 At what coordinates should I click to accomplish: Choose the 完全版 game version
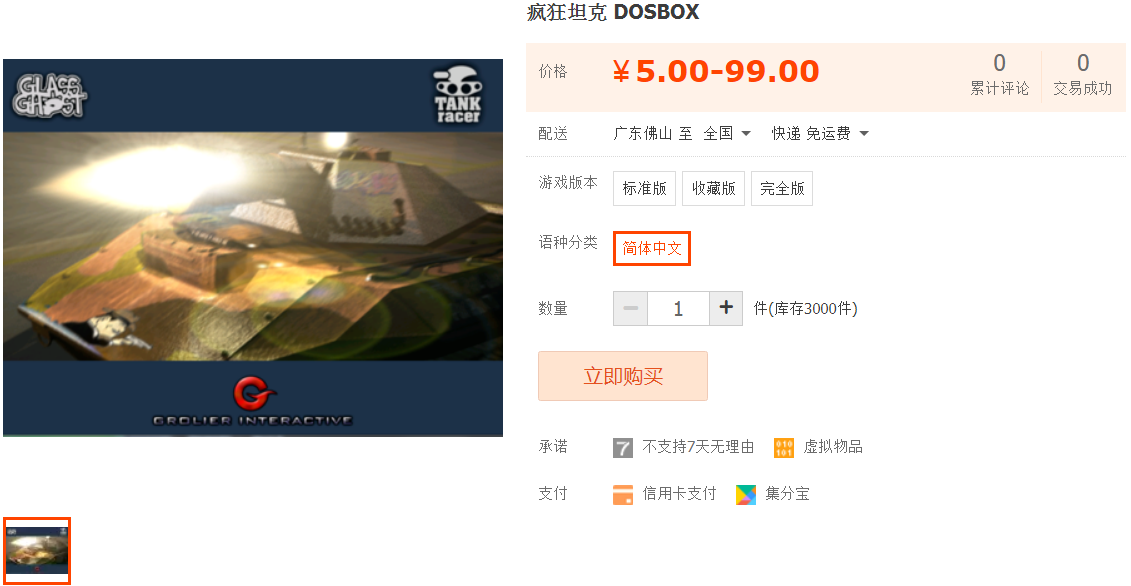tap(782, 188)
